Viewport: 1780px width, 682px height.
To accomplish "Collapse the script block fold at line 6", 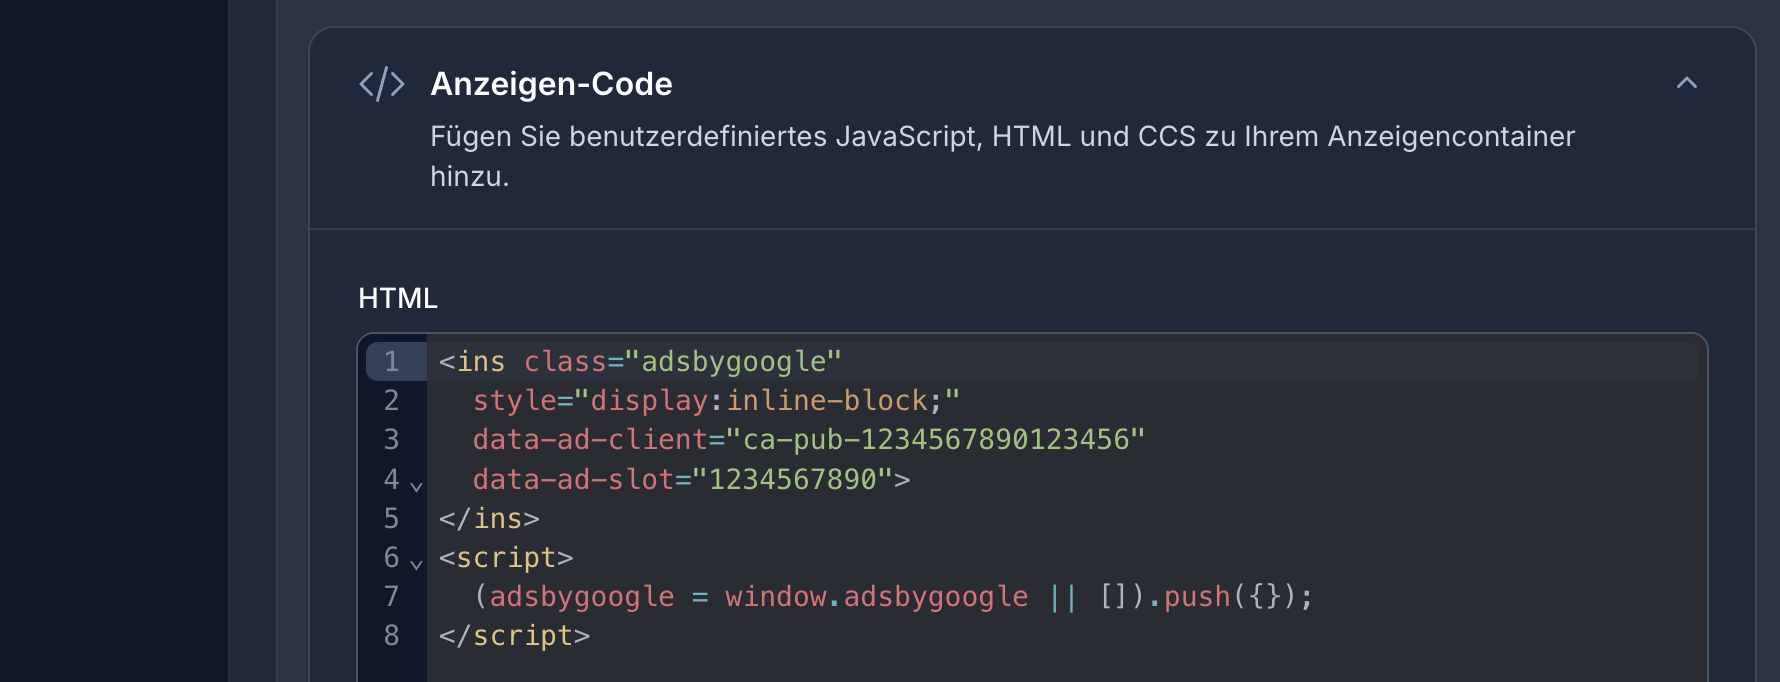I will point(414,564).
